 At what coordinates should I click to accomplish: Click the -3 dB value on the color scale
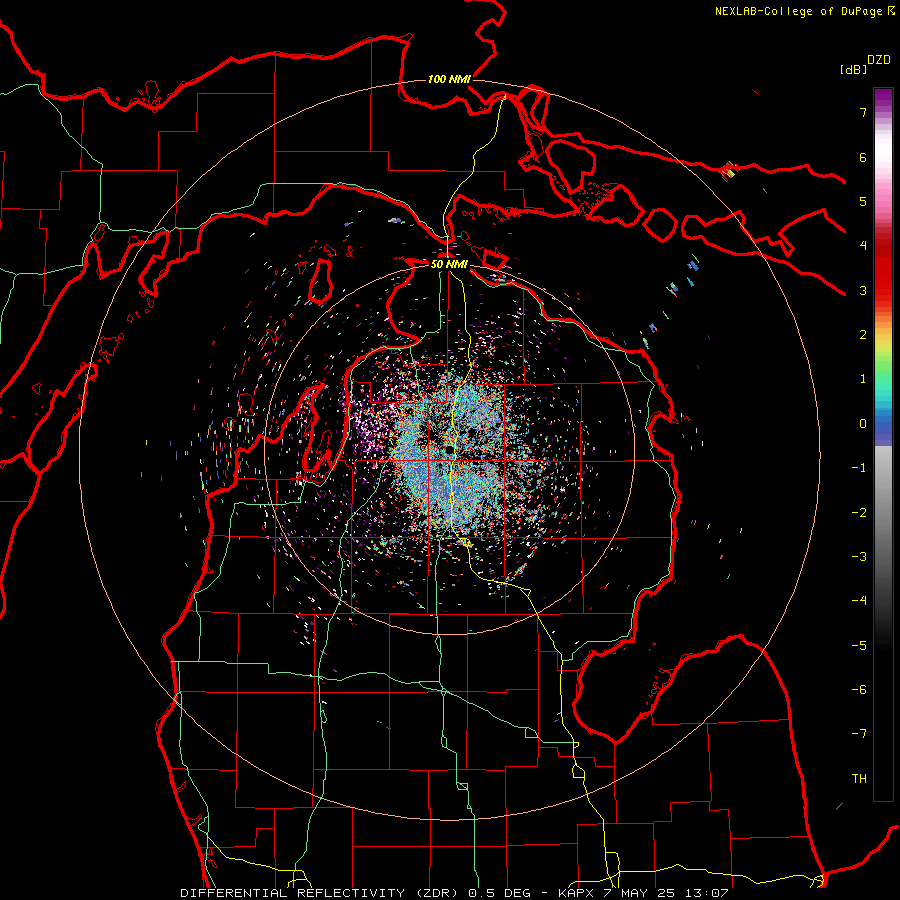[x=859, y=557]
